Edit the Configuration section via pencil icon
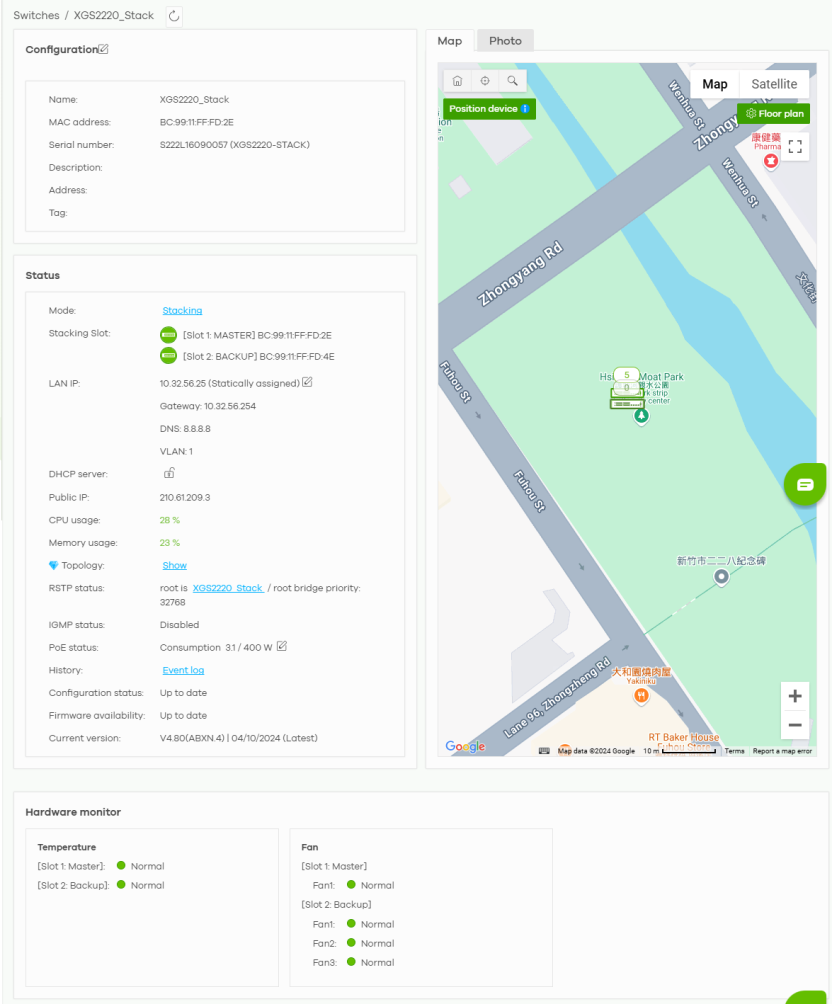Viewport: 832px width, 1004px height. click(x=104, y=50)
